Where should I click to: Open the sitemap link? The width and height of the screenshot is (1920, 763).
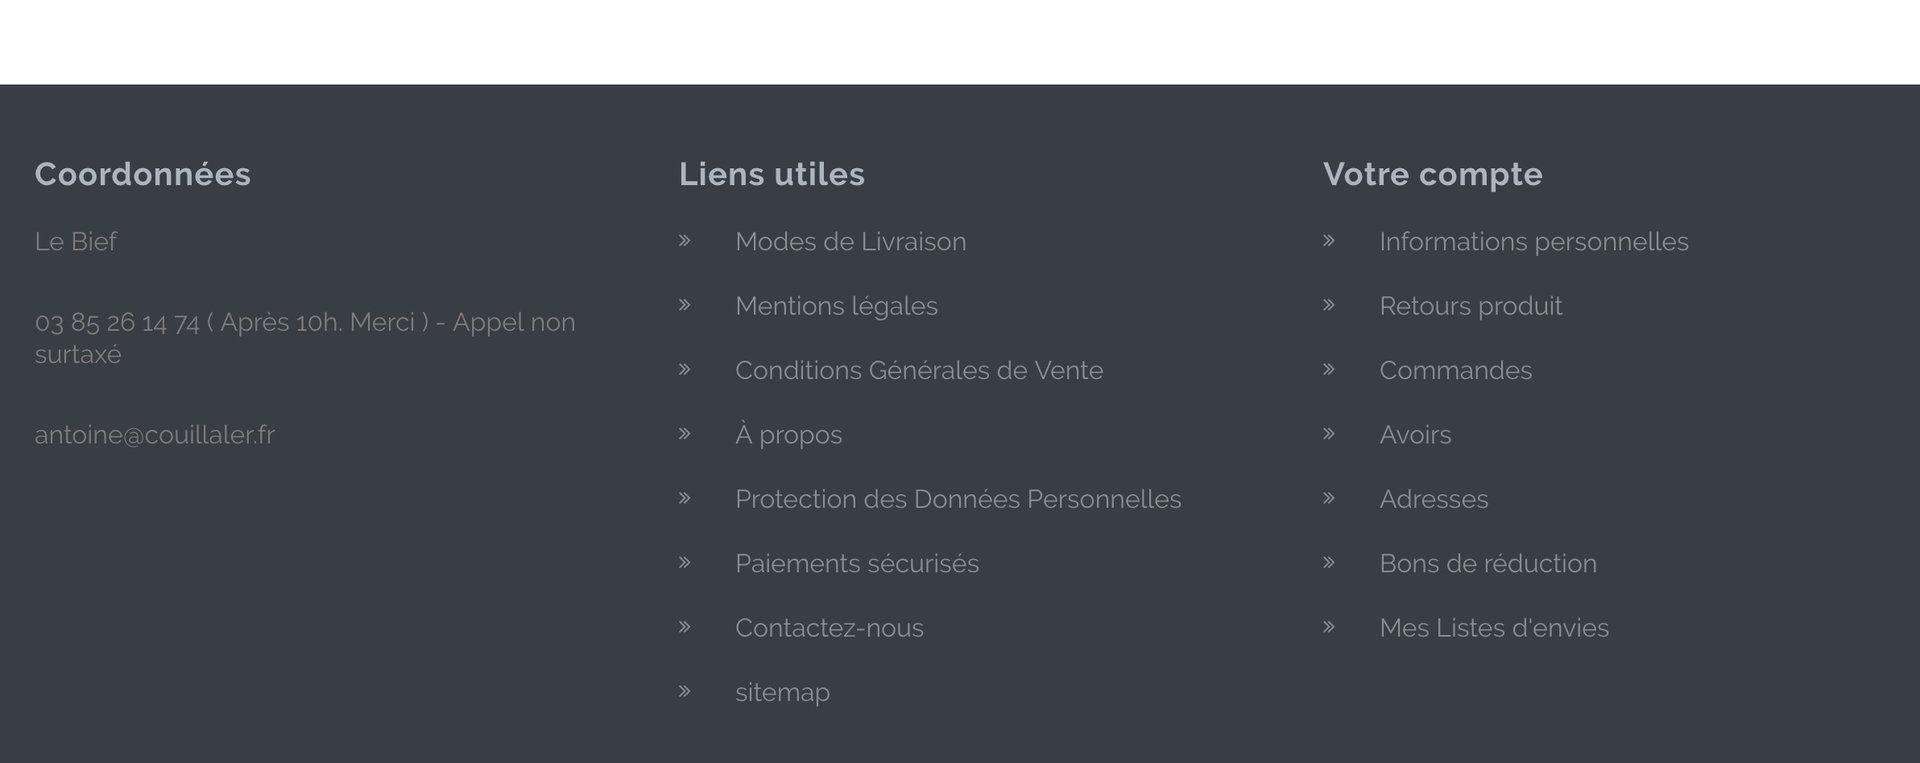(782, 692)
